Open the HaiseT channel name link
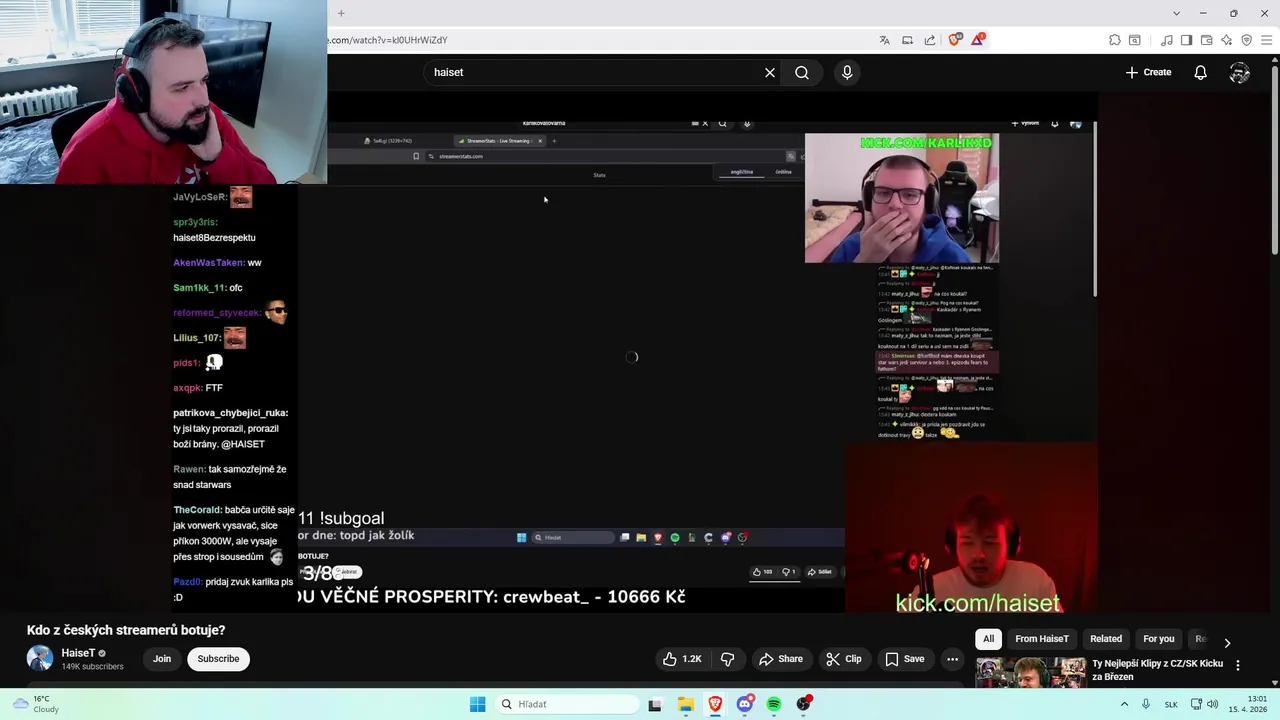Viewport: 1280px width, 720px height. [78, 653]
